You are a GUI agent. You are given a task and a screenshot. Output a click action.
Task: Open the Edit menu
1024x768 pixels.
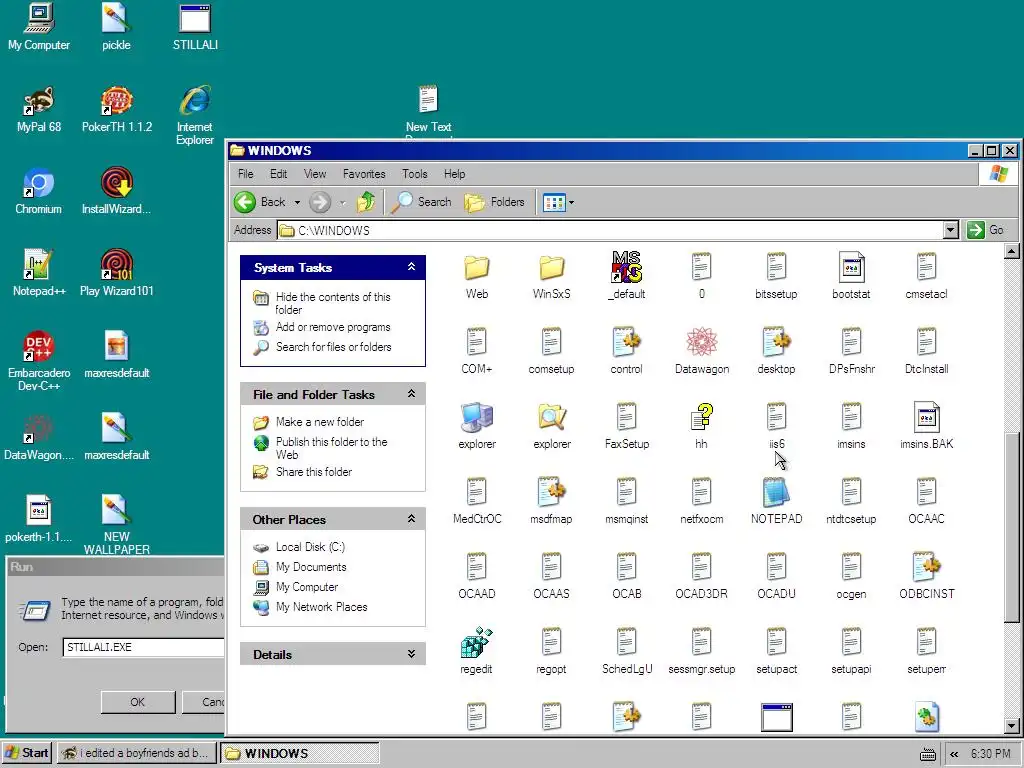pos(278,174)
